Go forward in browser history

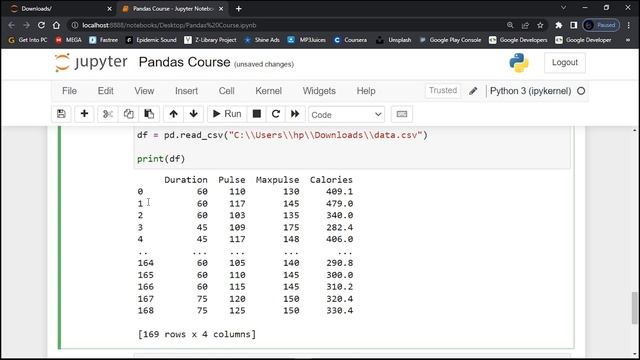point(27,25)
